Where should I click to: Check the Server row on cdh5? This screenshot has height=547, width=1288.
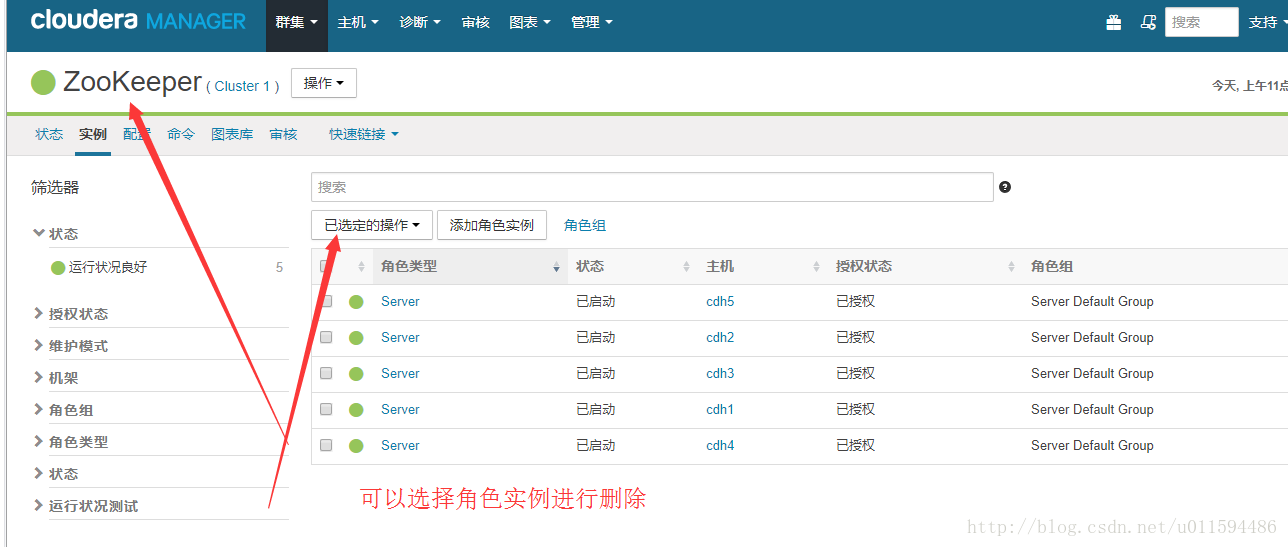coord(326,301)
